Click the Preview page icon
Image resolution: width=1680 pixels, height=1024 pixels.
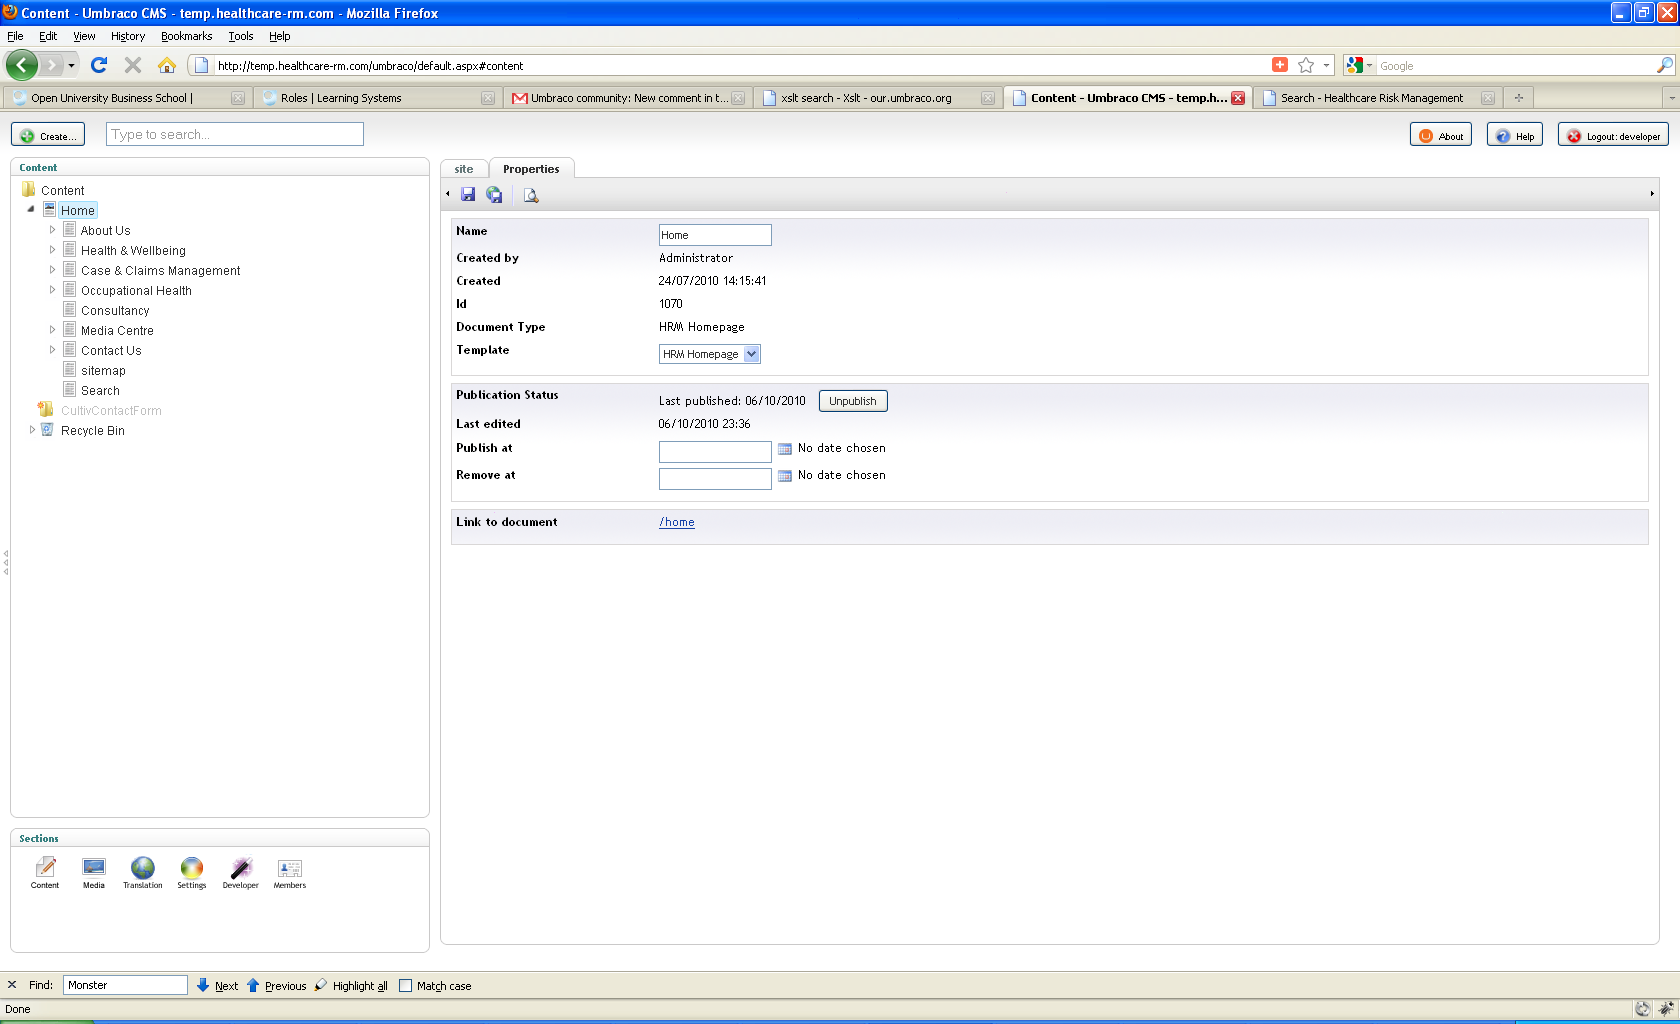click(x=531, y=195)
